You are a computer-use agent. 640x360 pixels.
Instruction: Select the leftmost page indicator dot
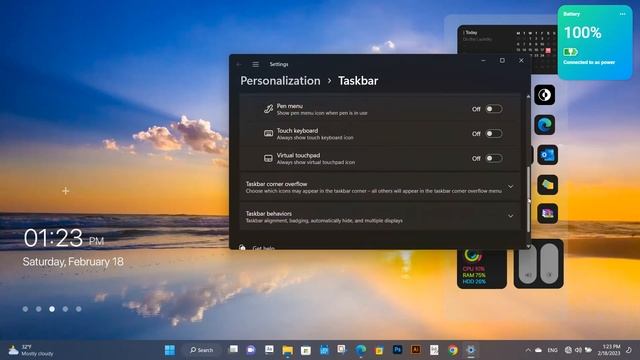point(25,309)
